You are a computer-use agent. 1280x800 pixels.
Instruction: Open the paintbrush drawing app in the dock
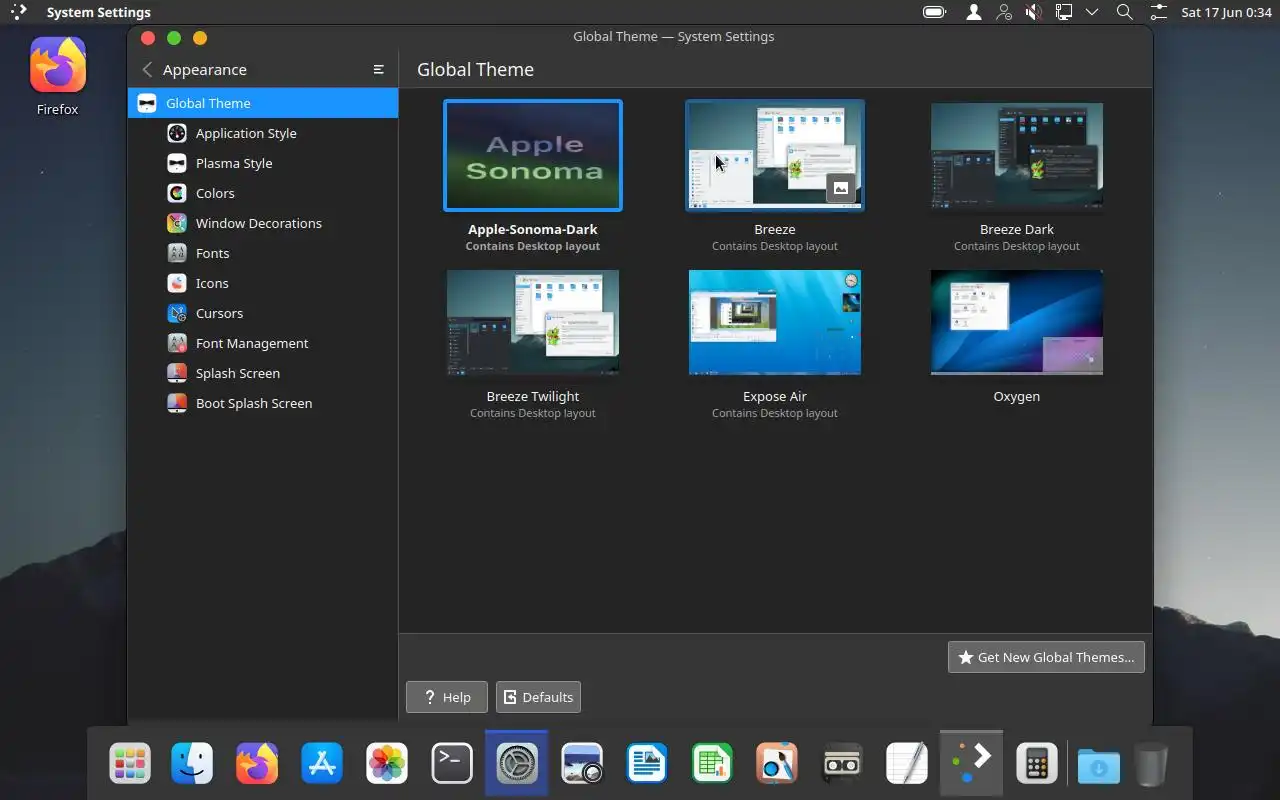[777, 764]
